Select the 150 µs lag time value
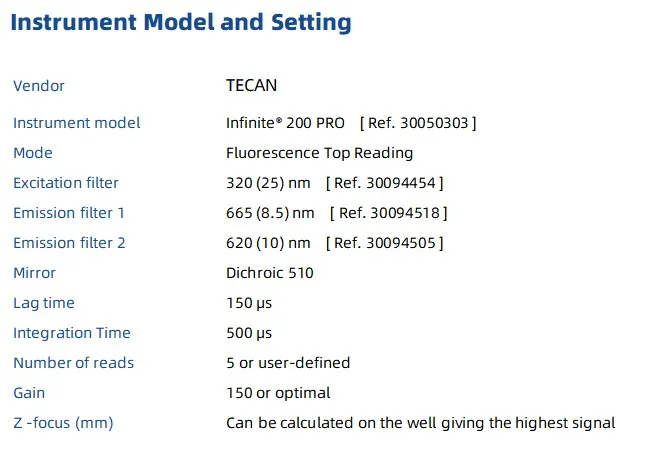Image resolution: width=670 pixels, height=451 pixels. (249, 303)
